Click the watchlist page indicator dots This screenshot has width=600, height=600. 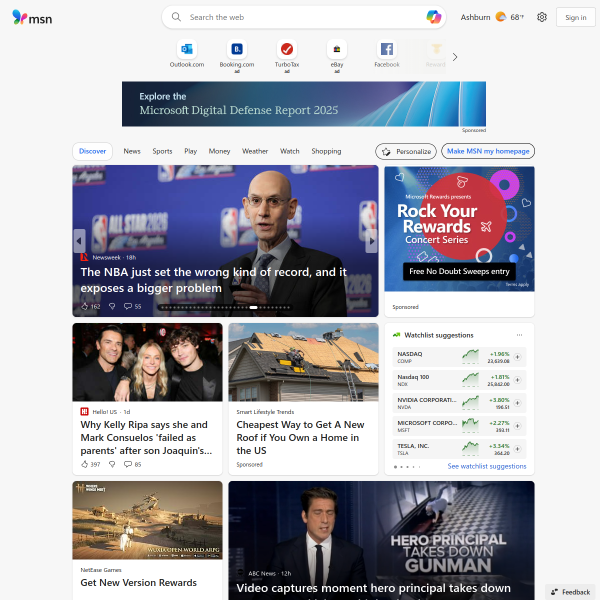pyautogui.click(x=407, y=467)
